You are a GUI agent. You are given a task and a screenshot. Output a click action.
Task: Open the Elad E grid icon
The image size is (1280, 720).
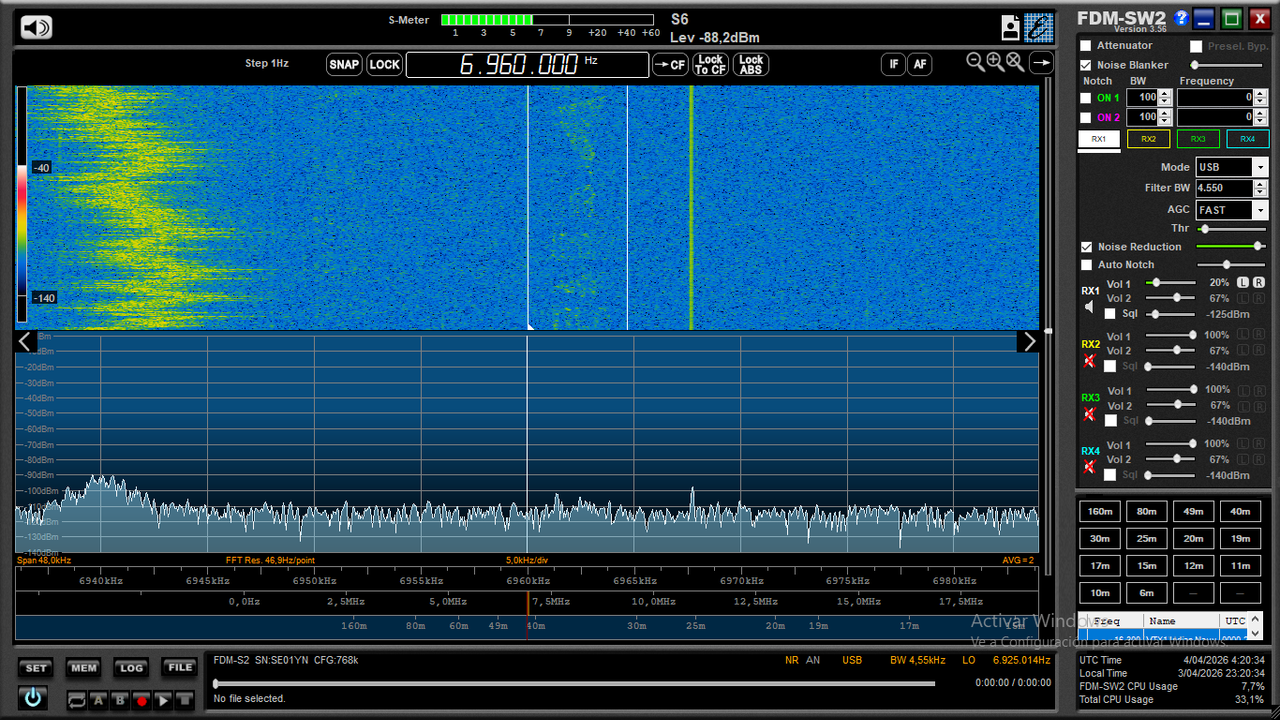(x=1039, y=27)
